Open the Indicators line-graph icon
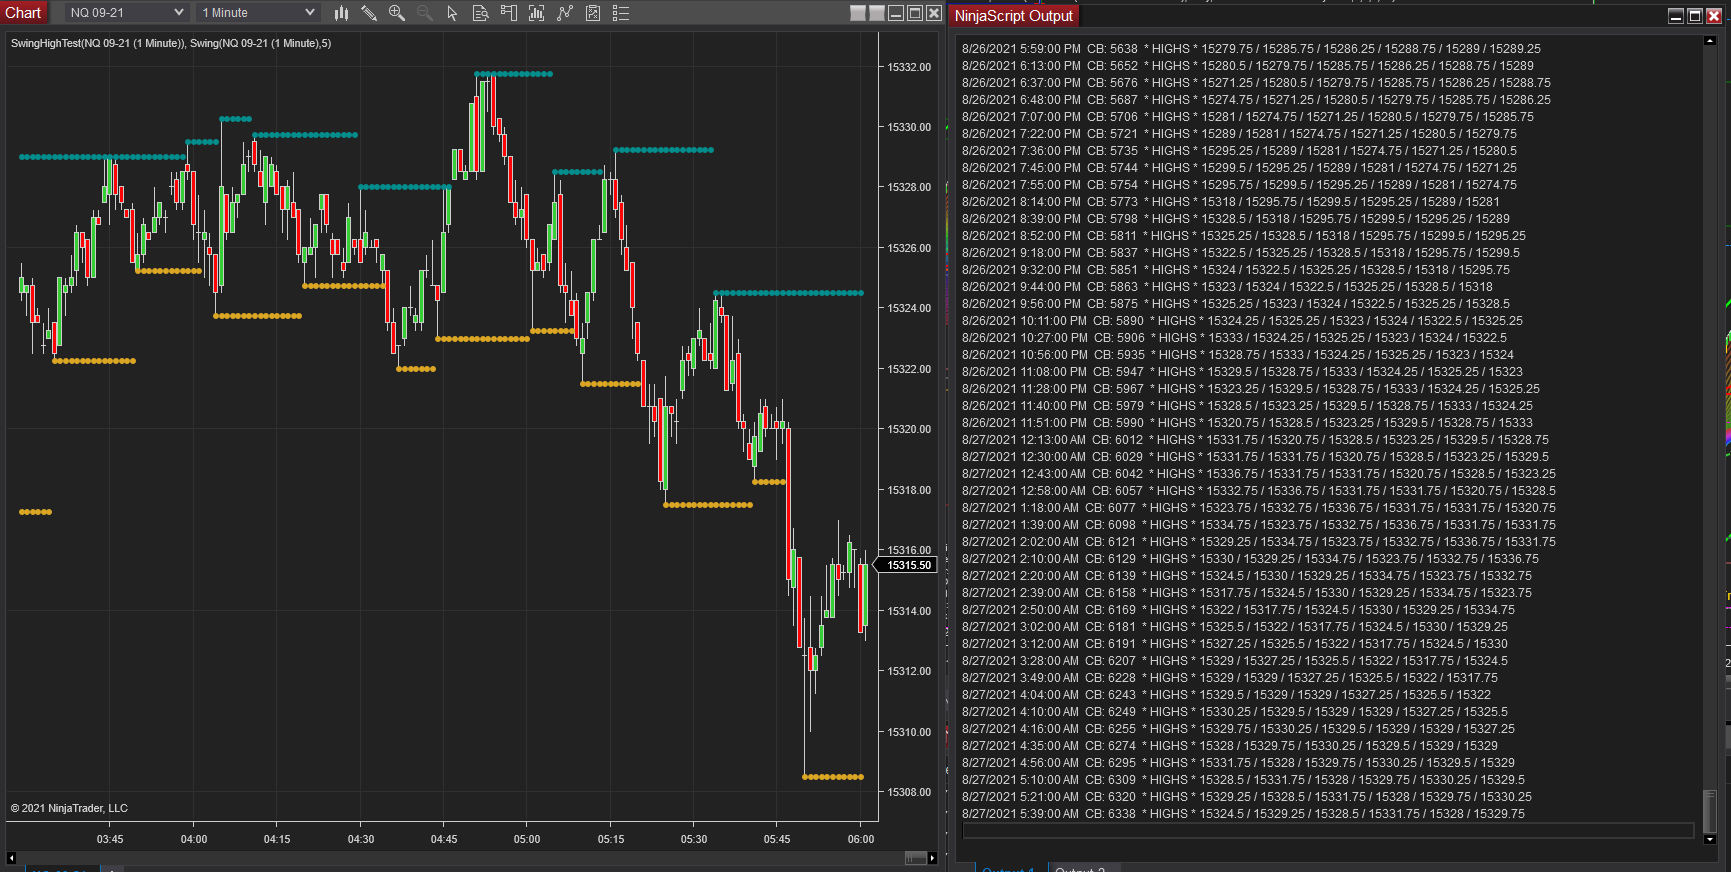The image size is (1731, 872). 565,13
